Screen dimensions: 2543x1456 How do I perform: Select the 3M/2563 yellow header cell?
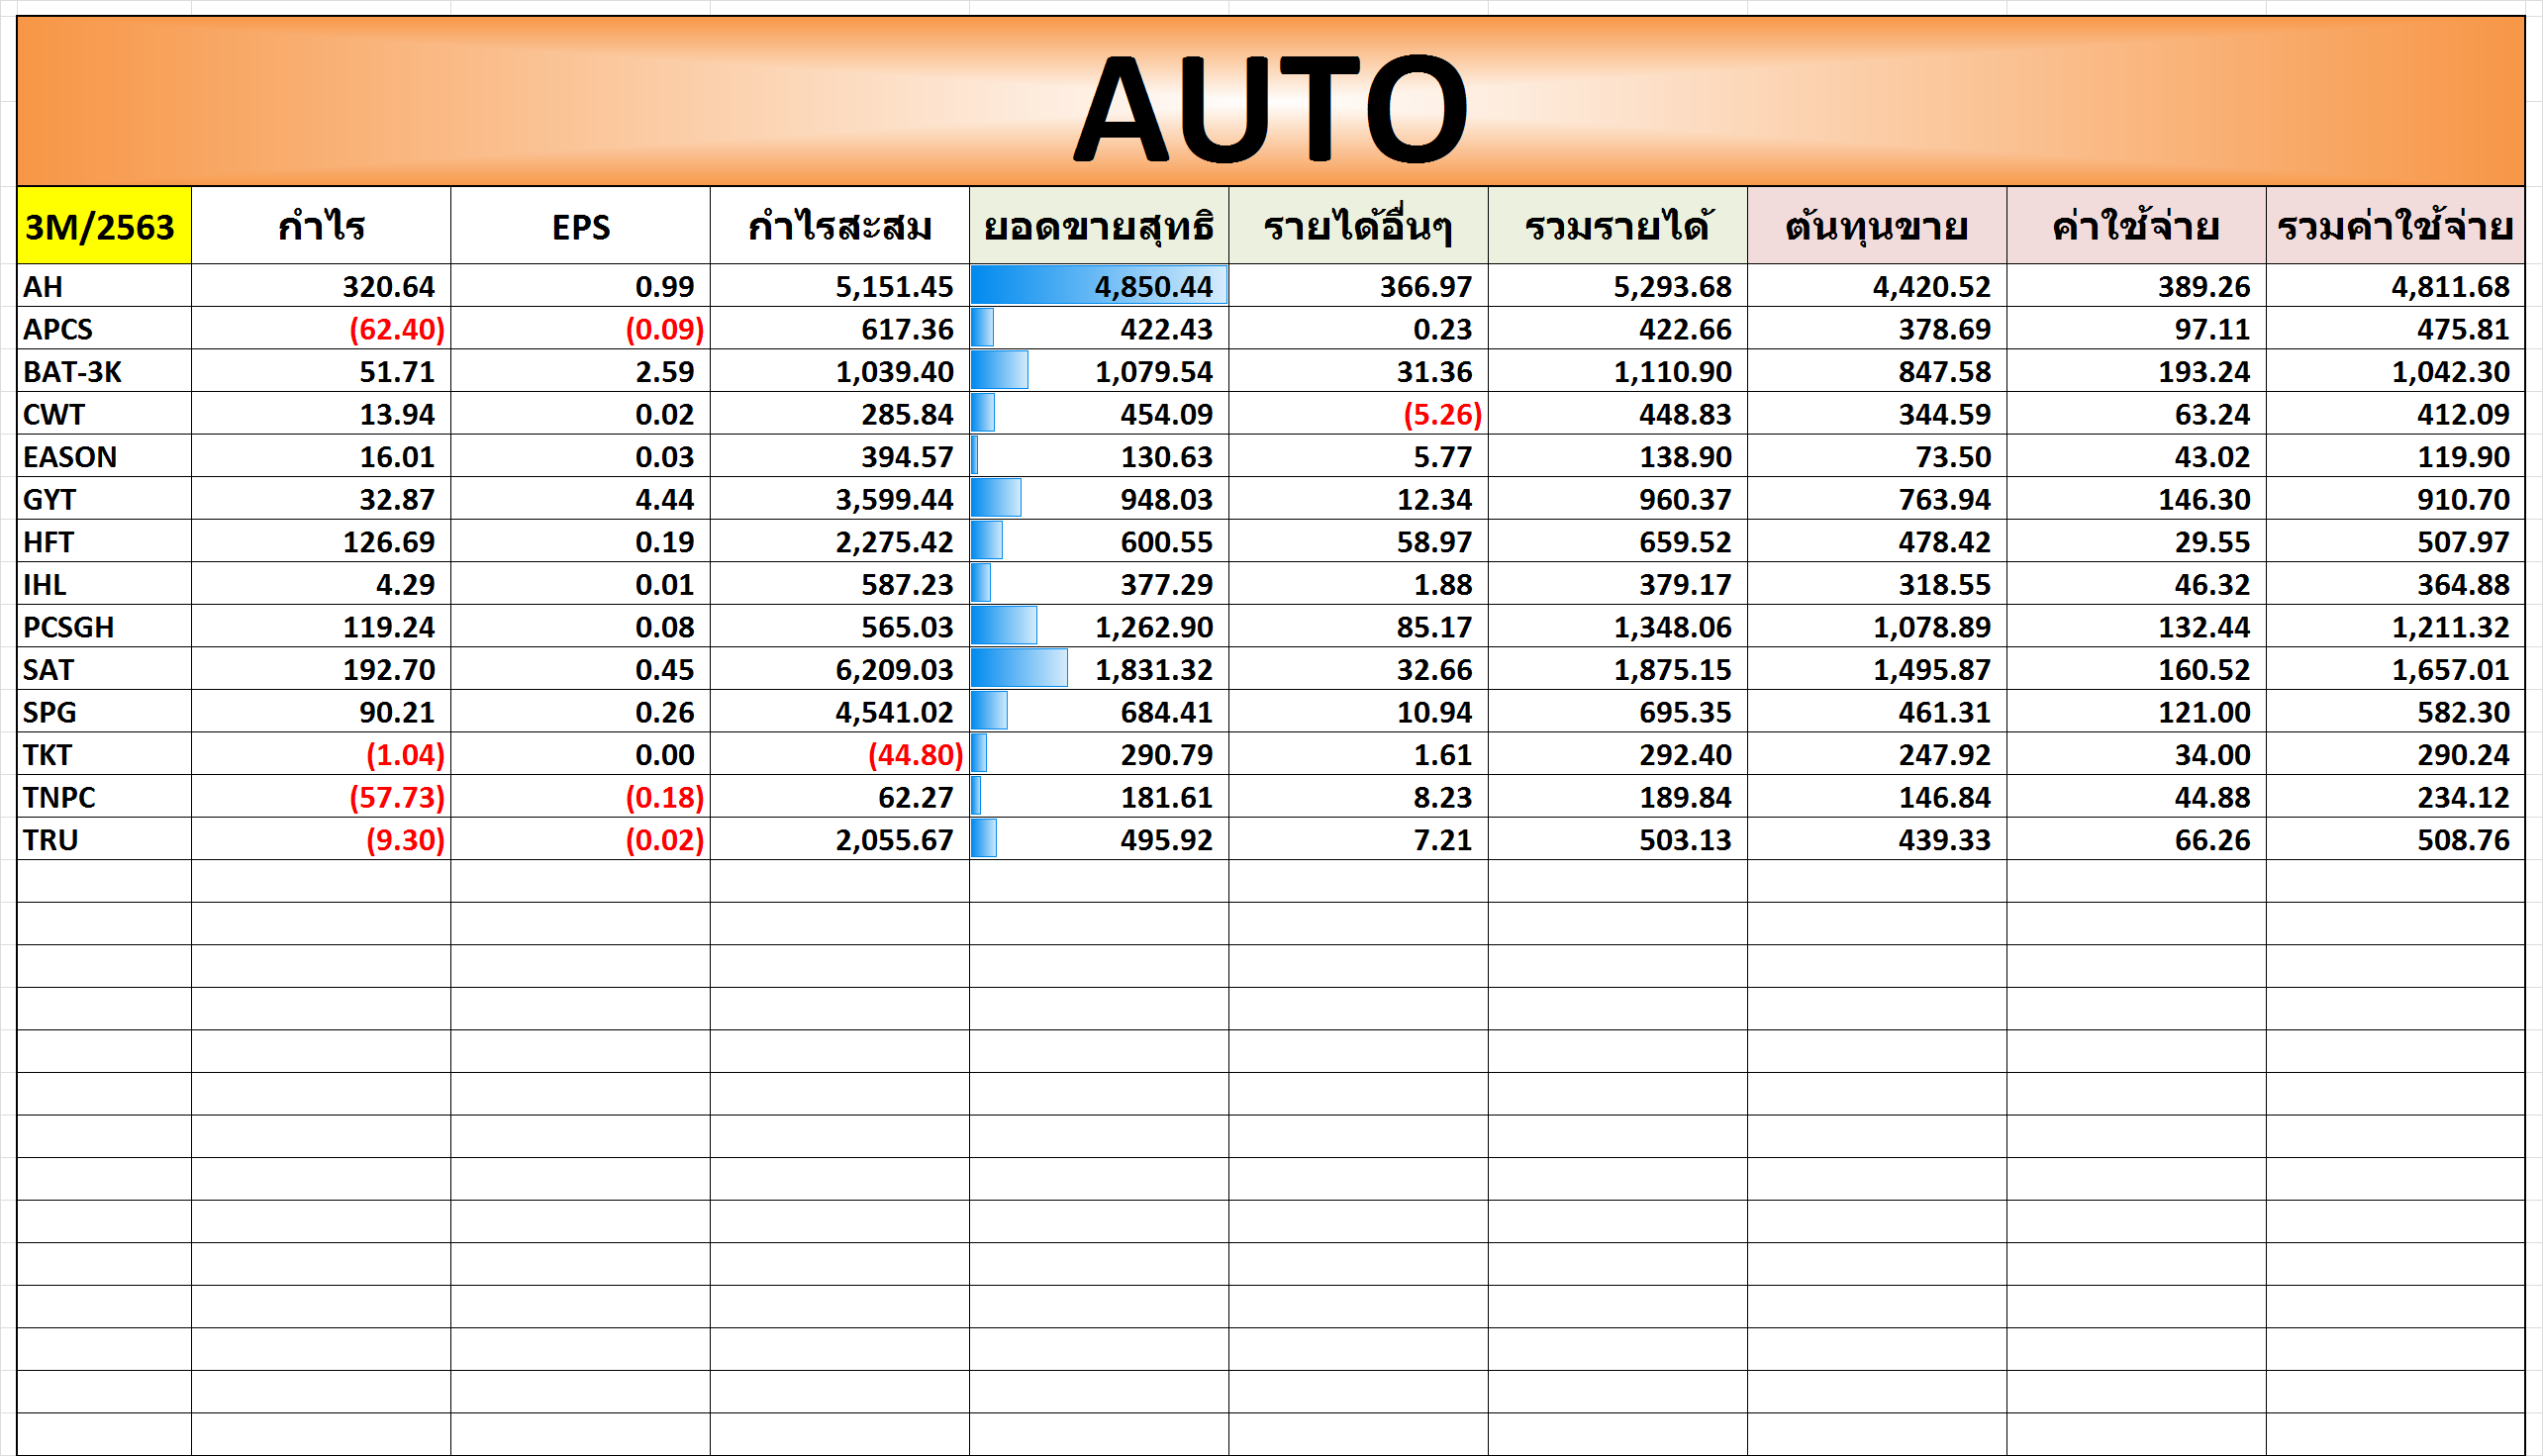(x=103, y=226)
